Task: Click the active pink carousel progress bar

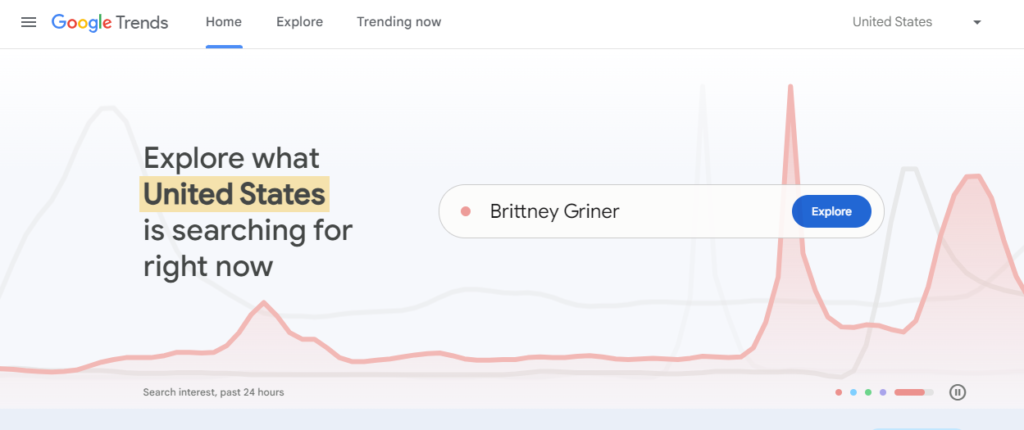Action: click(x=912, y=392)
